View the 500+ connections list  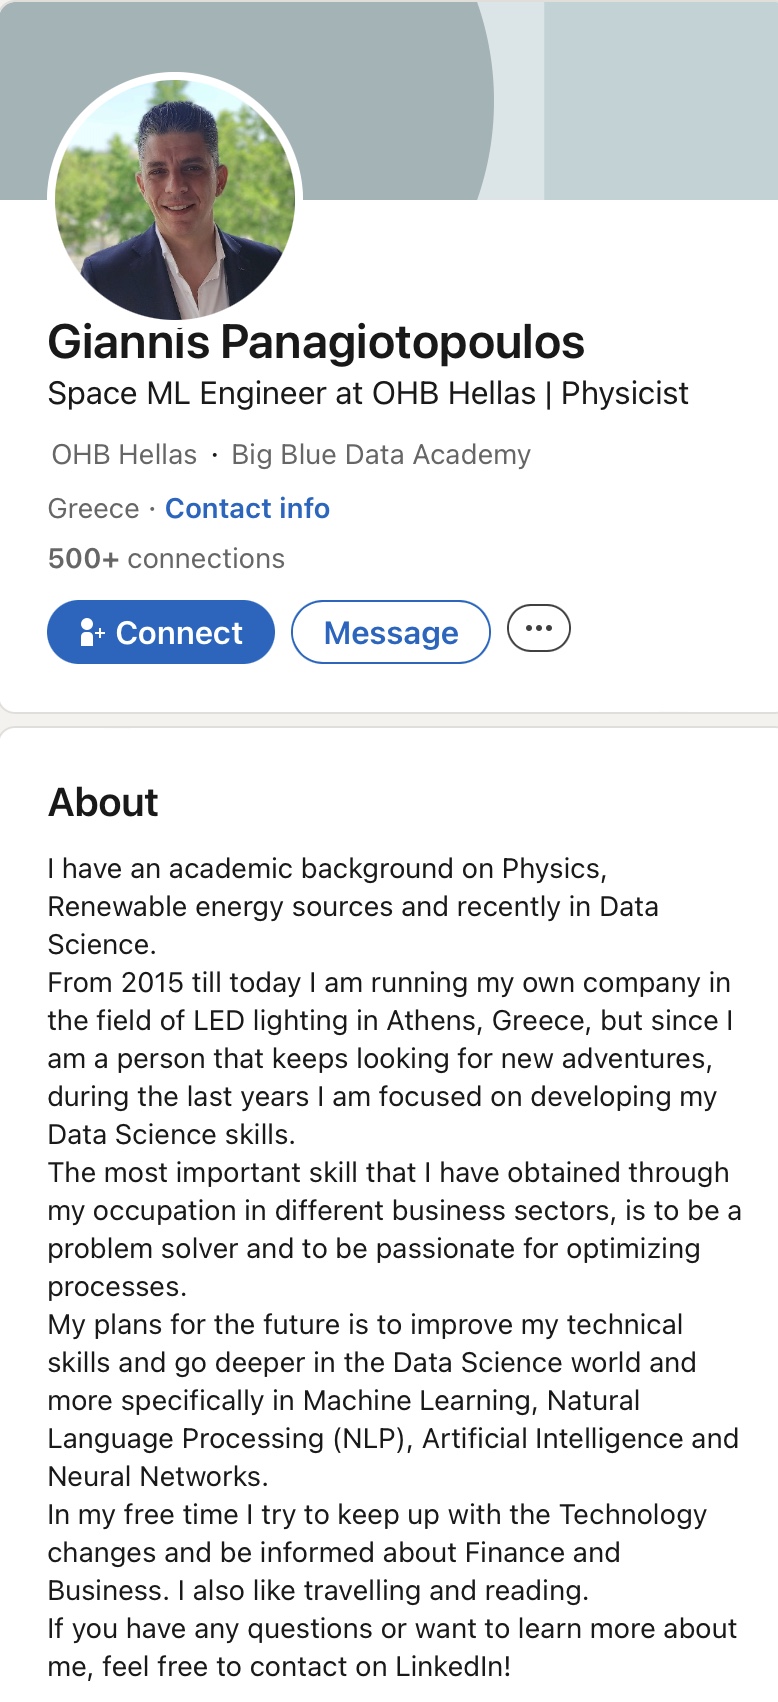pyautogui.click(x=166, y=559)
